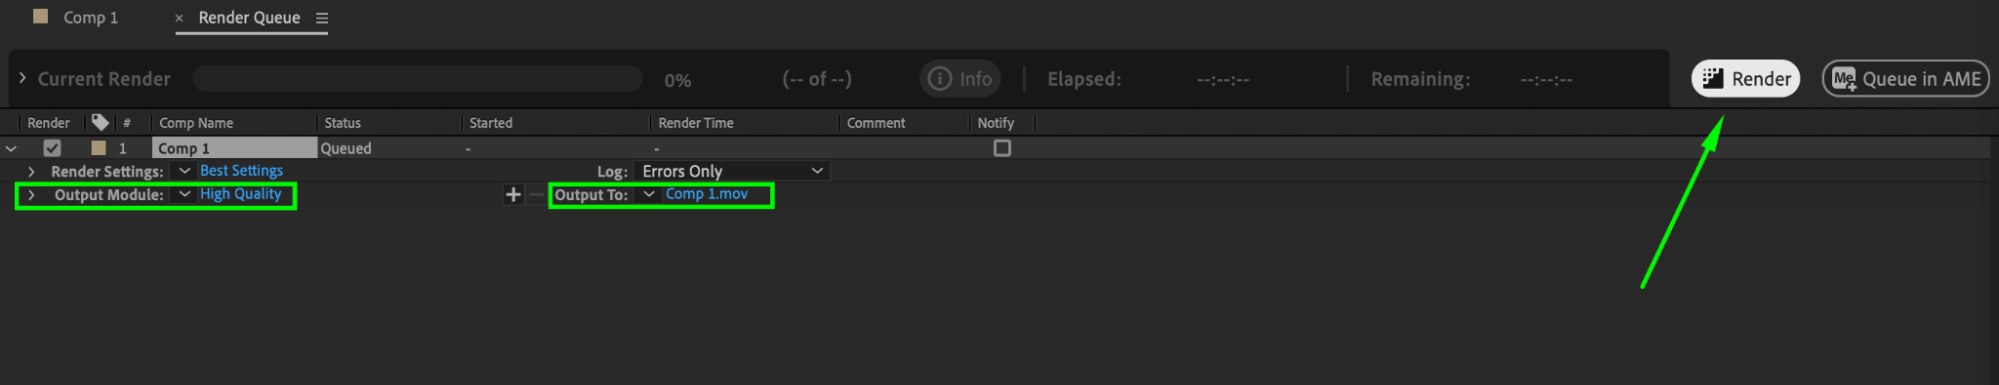
Task: Close the Render Queue tab
Action: [x=179, y=18]
